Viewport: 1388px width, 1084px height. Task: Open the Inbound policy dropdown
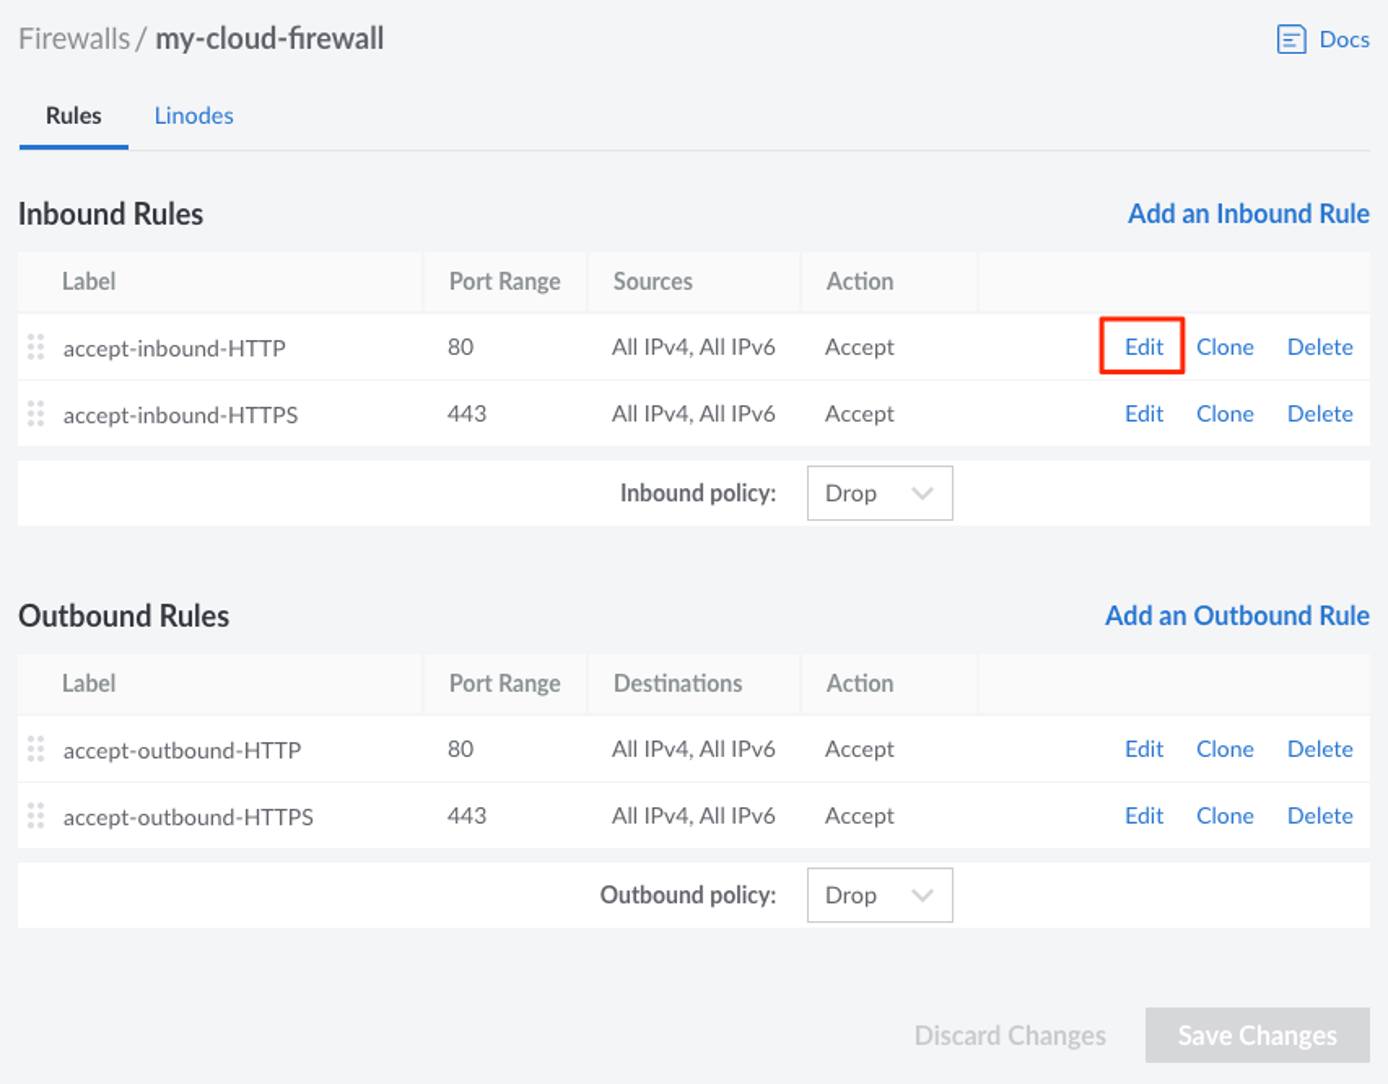click(x=878, y=493)
